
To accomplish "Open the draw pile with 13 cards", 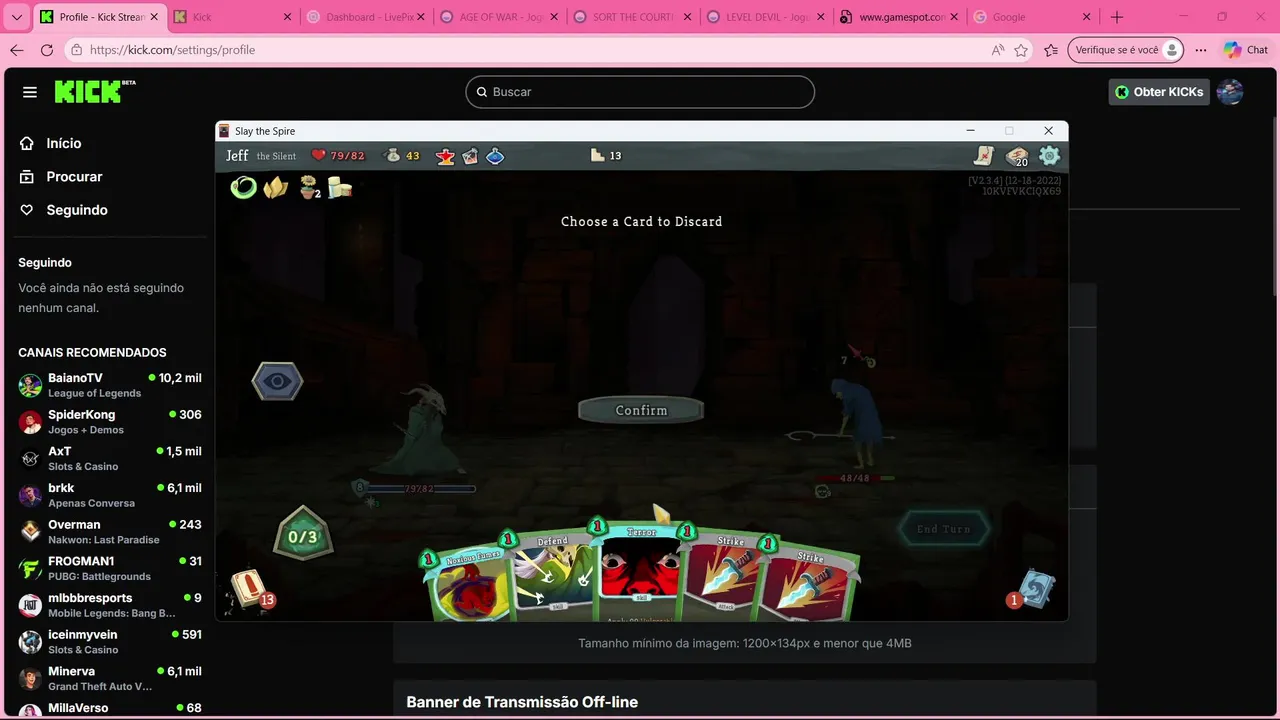I will (x=249, y=589).
